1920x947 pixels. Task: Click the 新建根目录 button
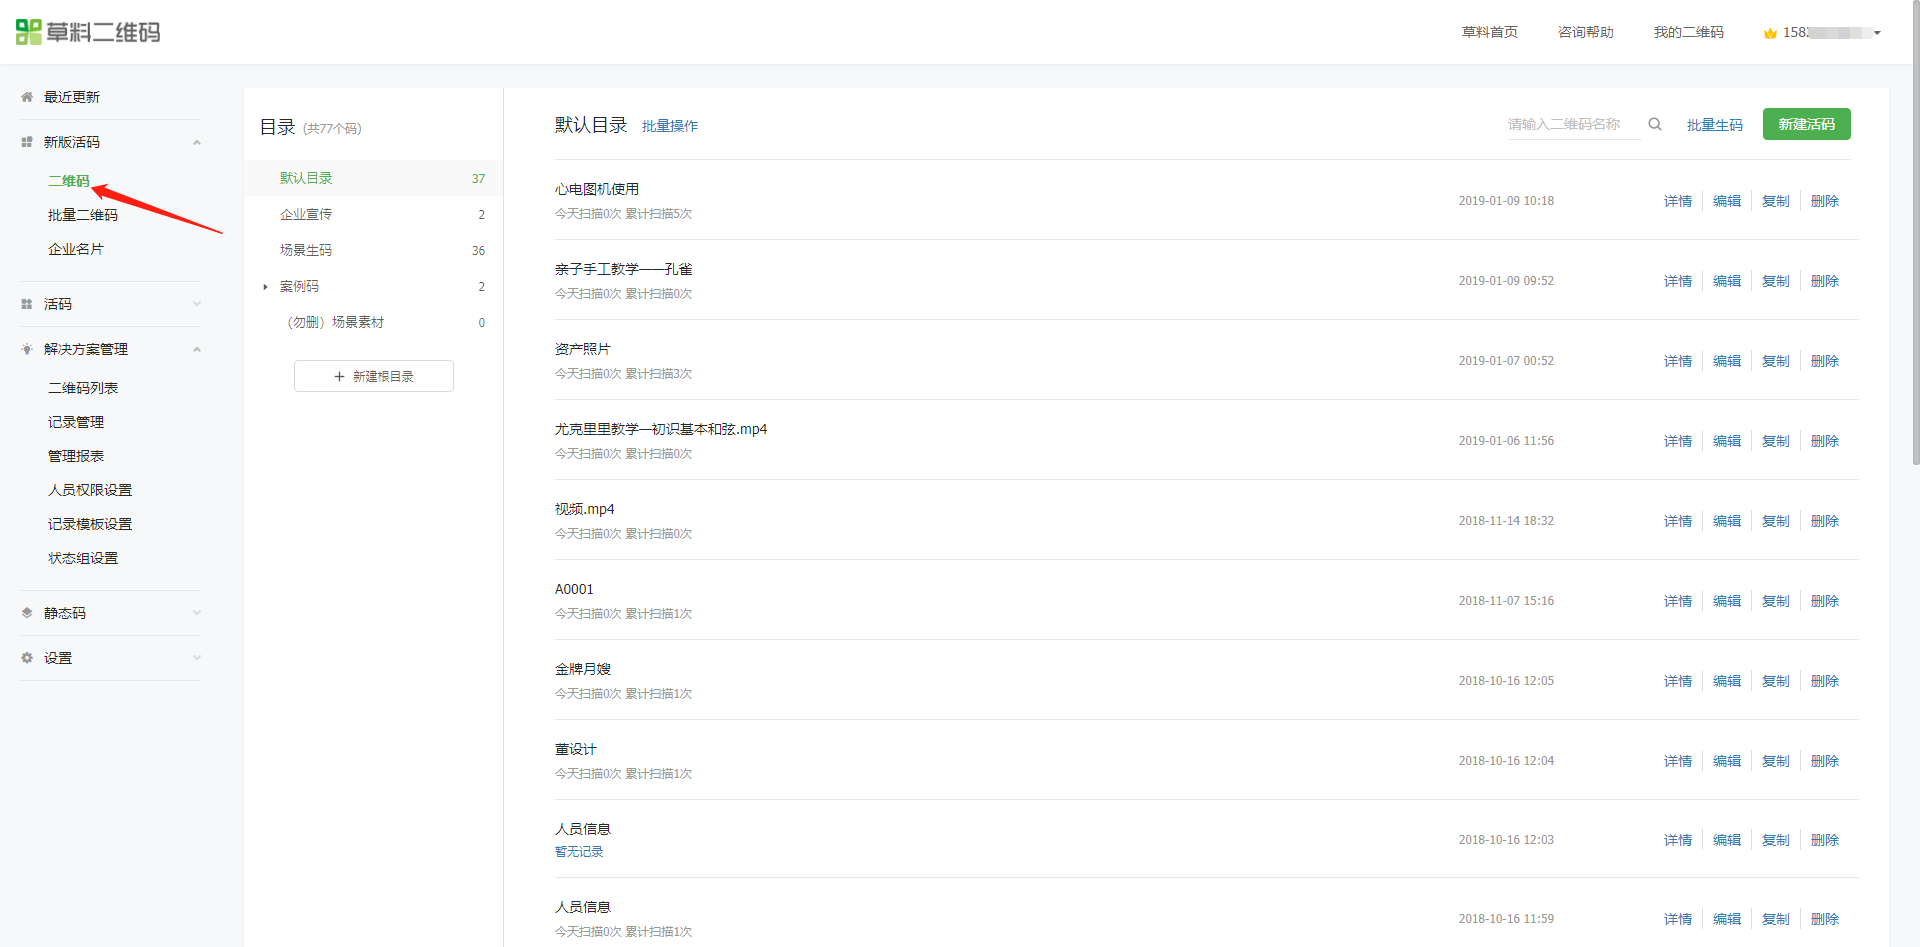[x=374, y=376]
